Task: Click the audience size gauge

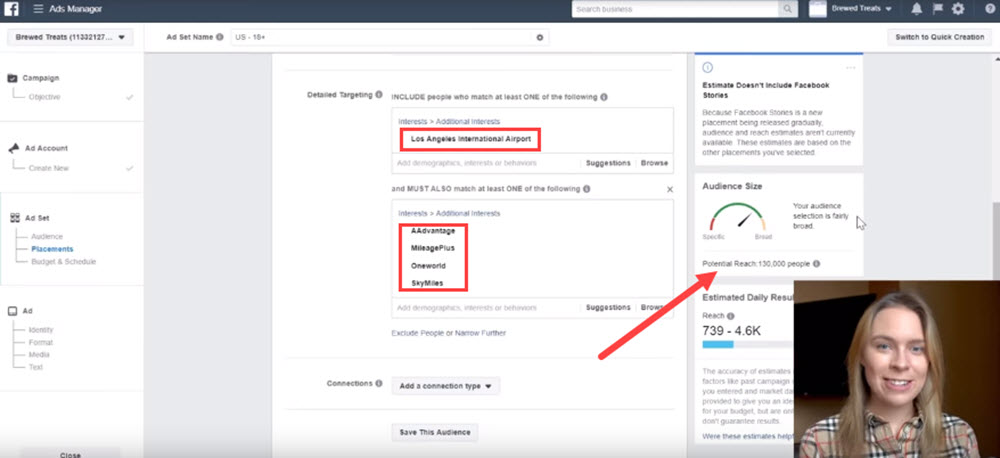Action: (x=737, y=218)
